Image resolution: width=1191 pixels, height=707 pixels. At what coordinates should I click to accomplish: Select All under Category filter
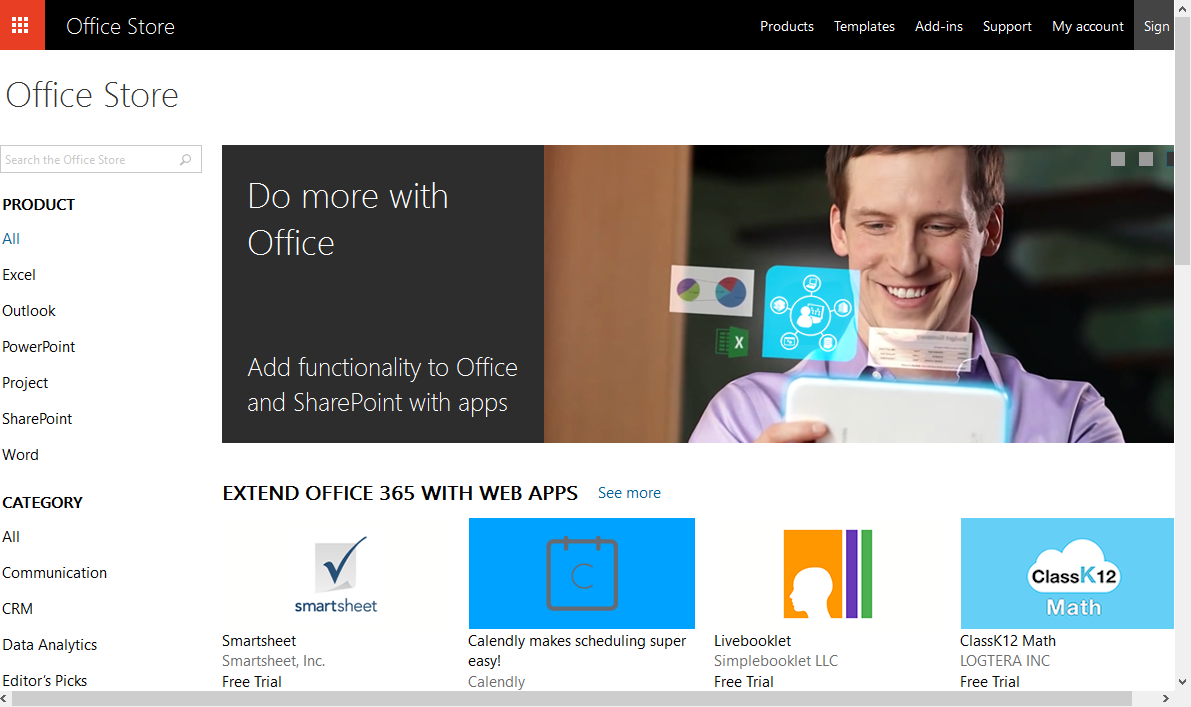11,537
